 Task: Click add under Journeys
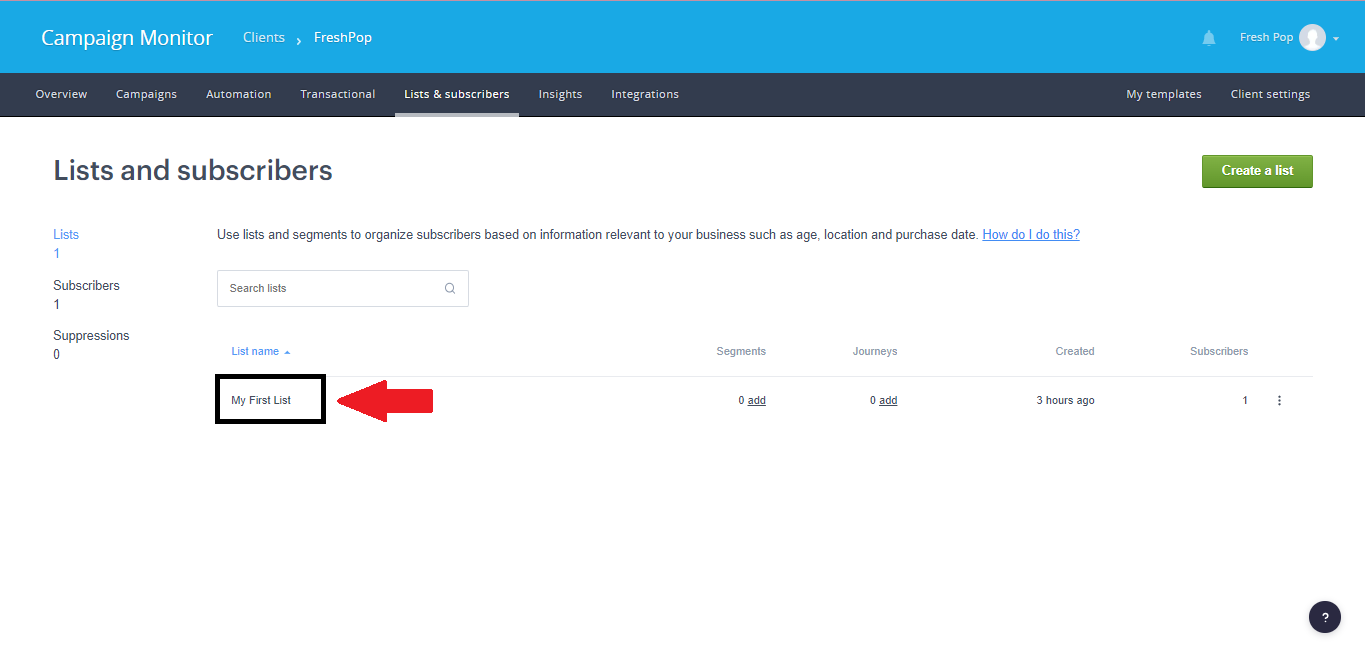[888, 400]
